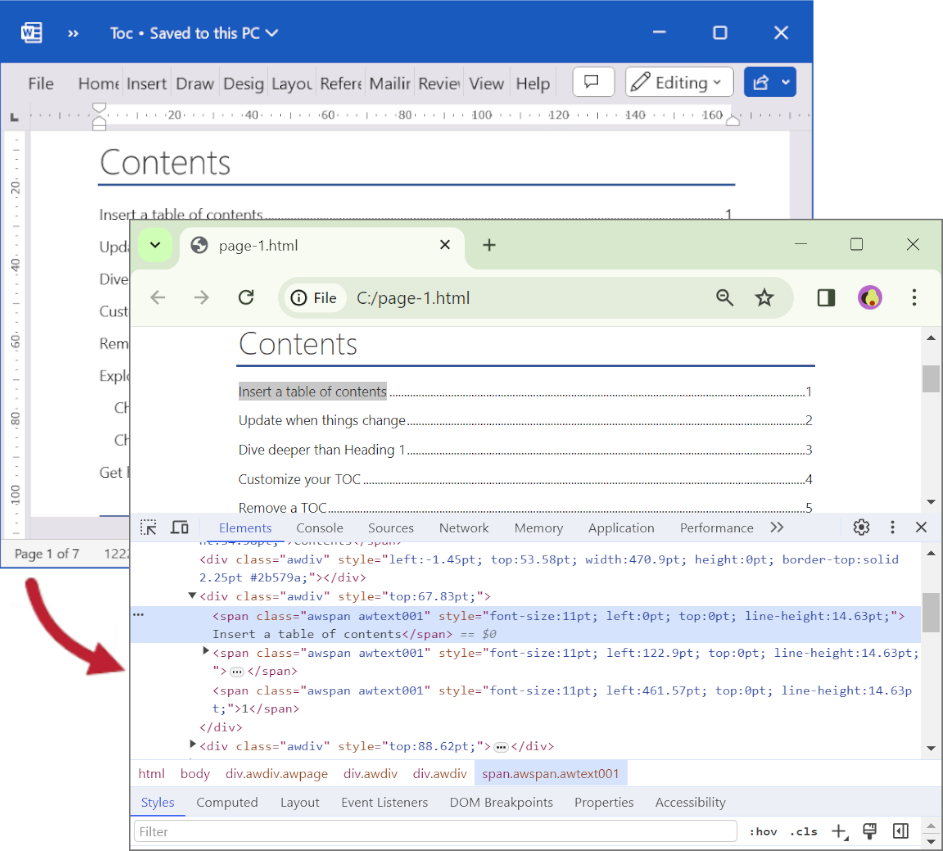Screen dimensions: 943x851
Task: Open the References ribbon tab
Action: [340, 84]
